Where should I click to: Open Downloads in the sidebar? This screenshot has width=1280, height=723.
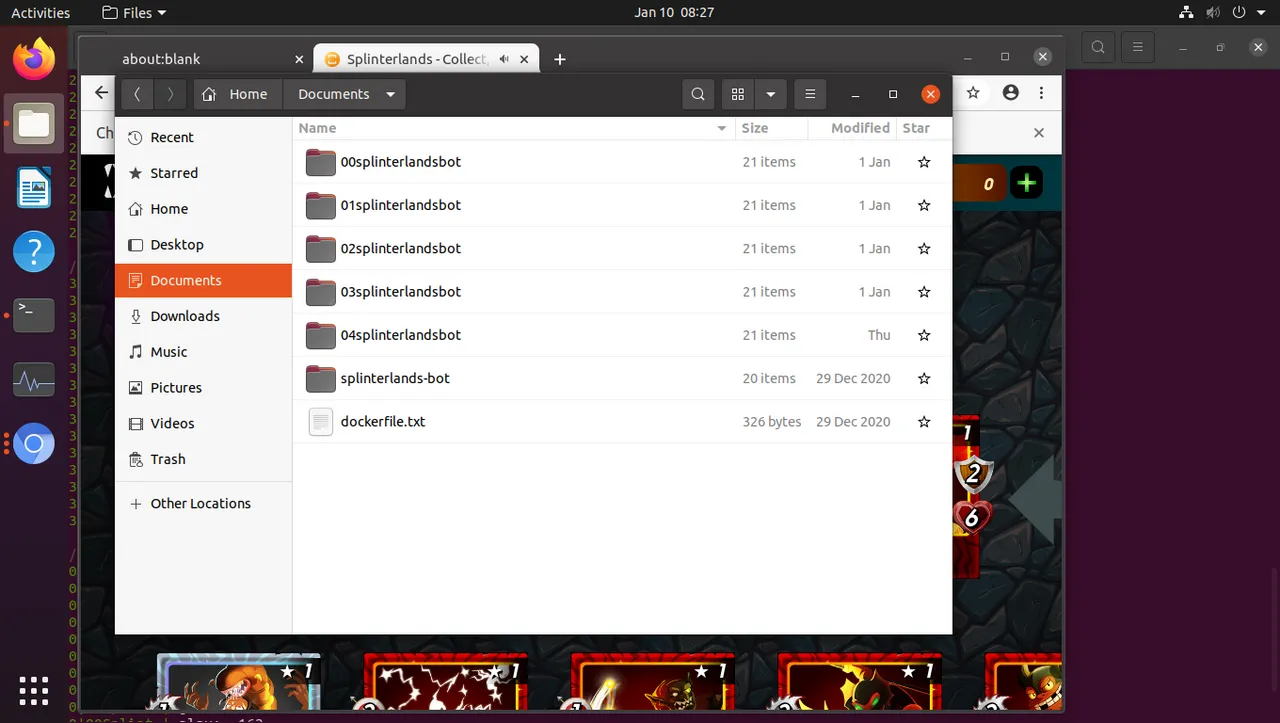[203, 316]
